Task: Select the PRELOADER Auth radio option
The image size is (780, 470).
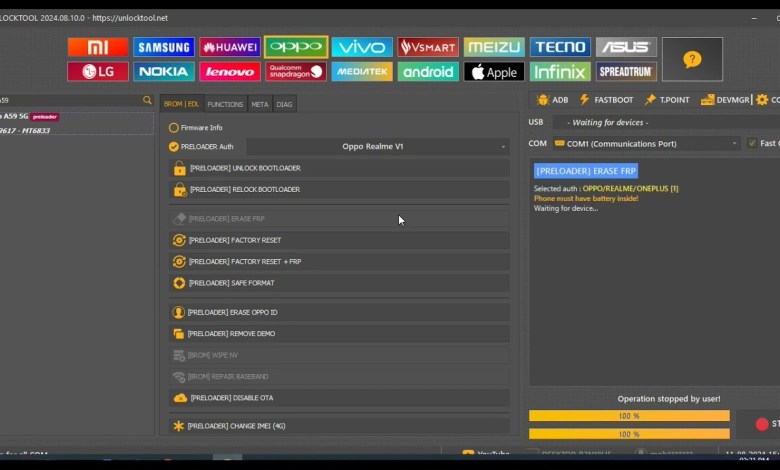Action: [174, 147]
